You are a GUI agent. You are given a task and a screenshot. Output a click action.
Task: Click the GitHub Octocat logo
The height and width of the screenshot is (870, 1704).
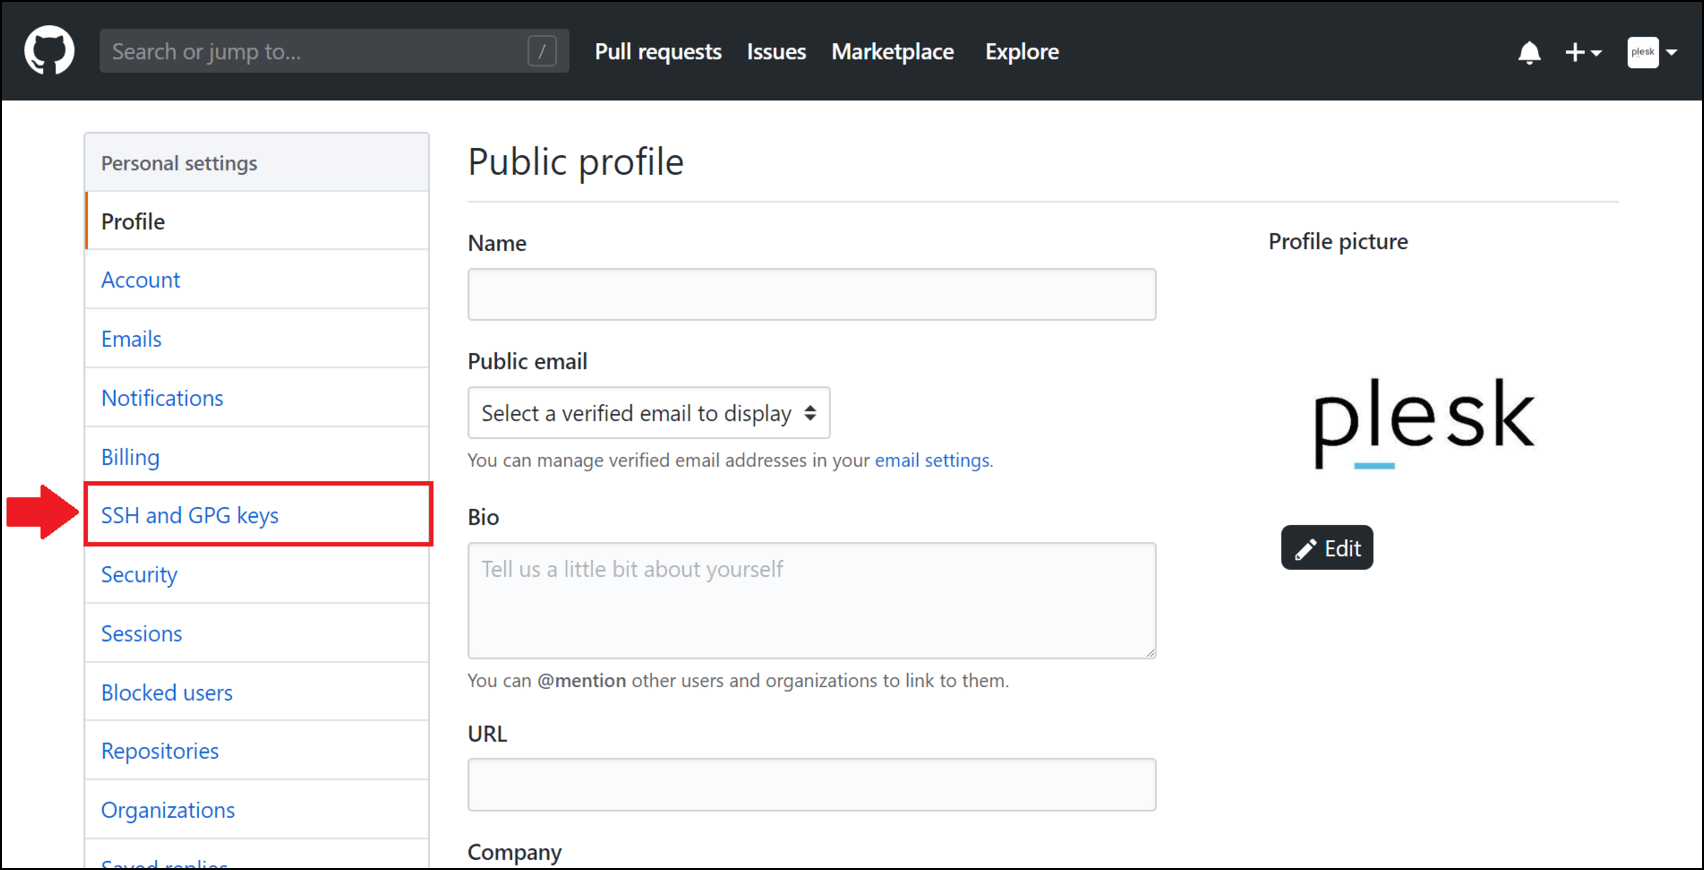[49, 51]
